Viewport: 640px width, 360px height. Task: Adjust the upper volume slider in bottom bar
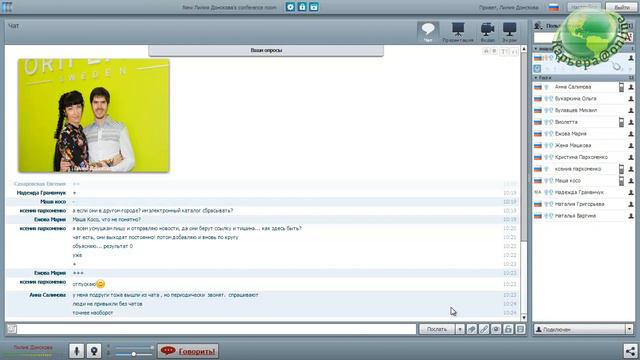(x=133, y=347)
